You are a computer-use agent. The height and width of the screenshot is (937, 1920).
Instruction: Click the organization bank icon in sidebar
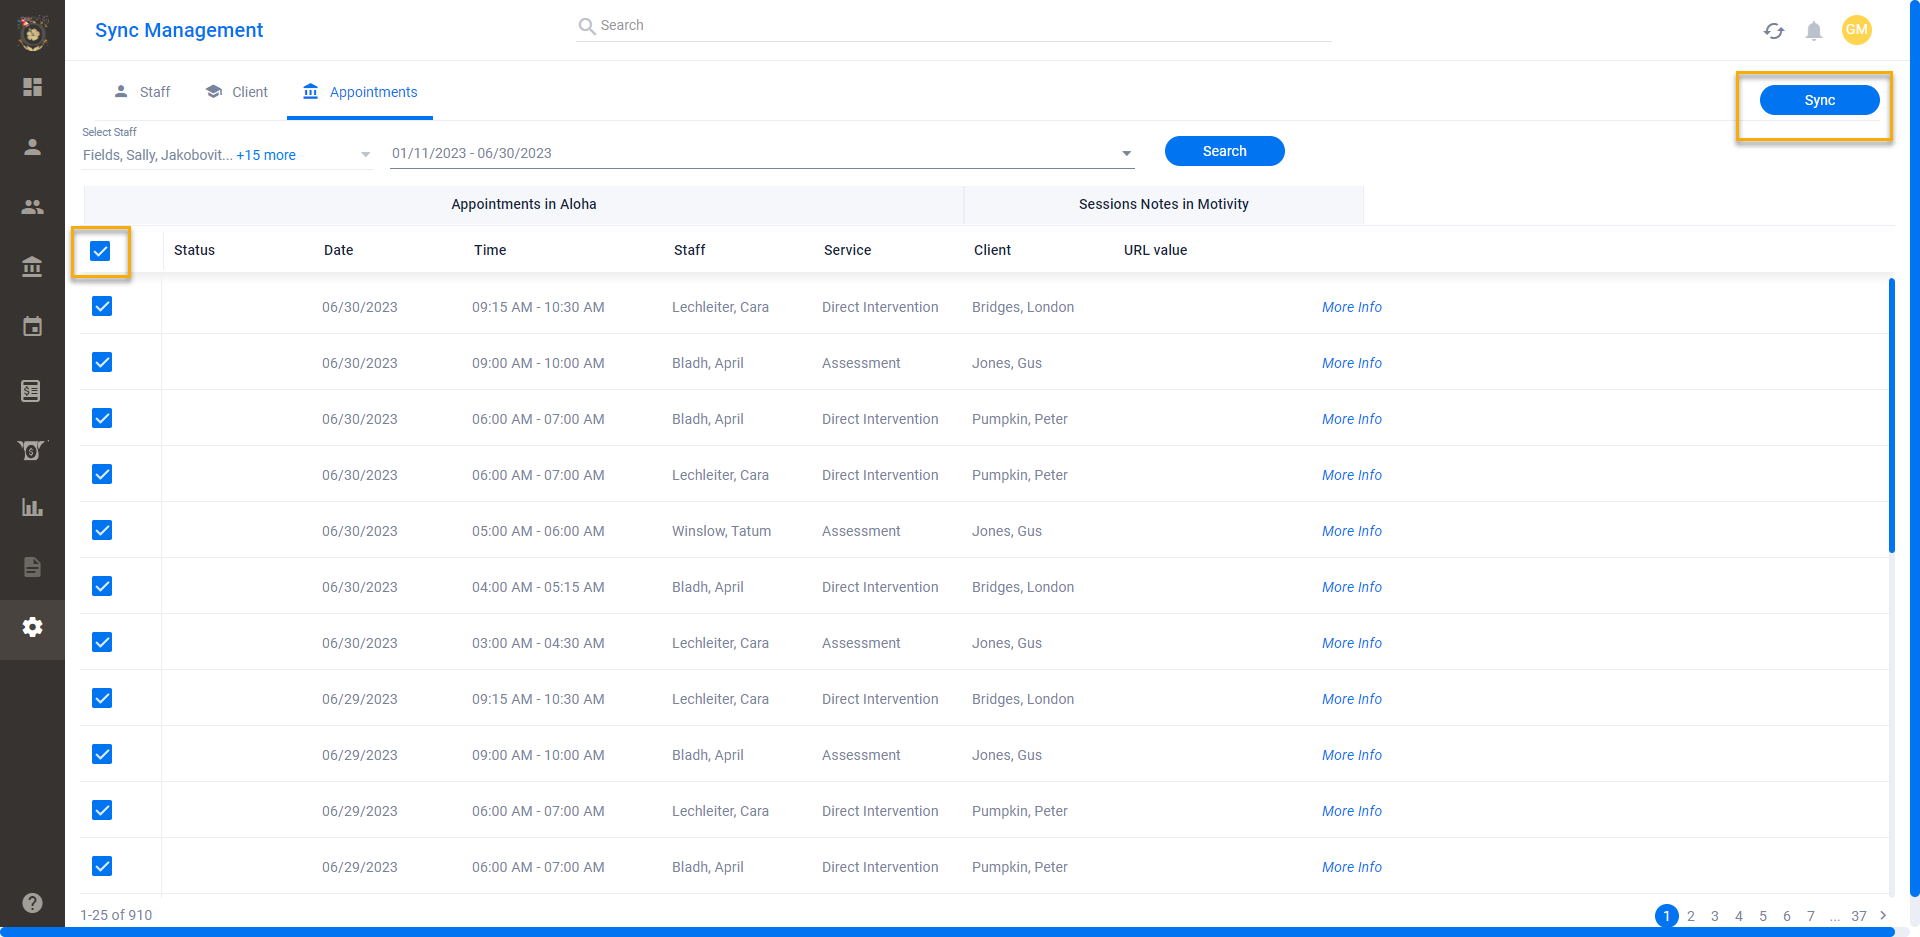(x=32, y=267)
